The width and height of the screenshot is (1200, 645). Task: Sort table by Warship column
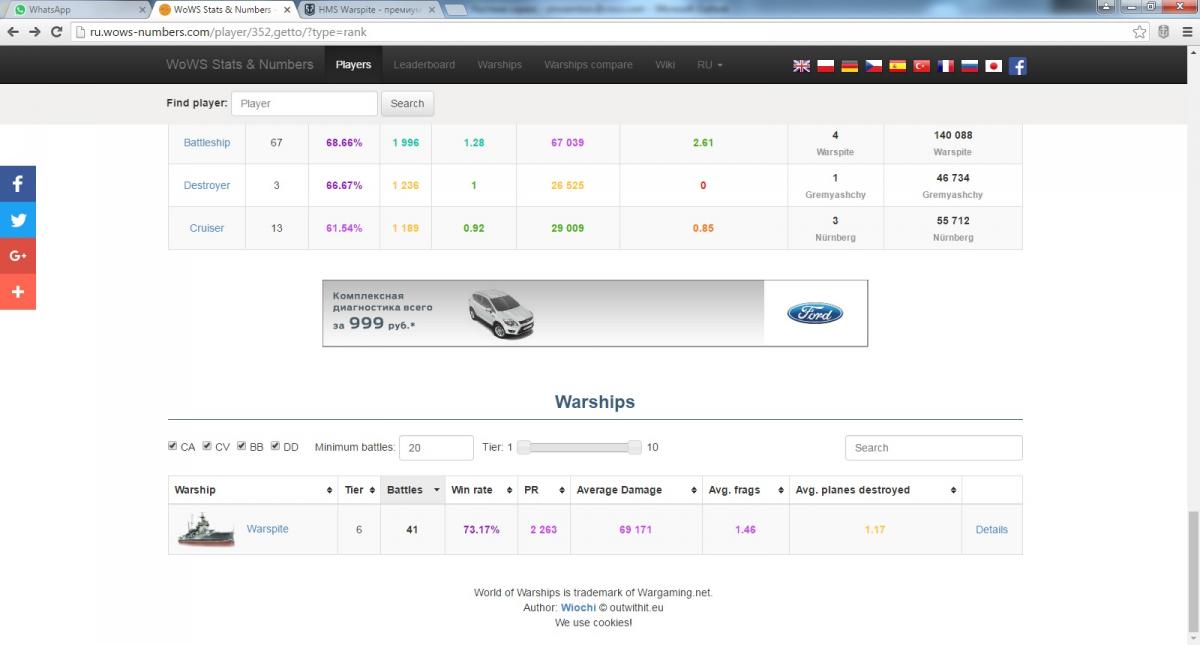point(253,490)
